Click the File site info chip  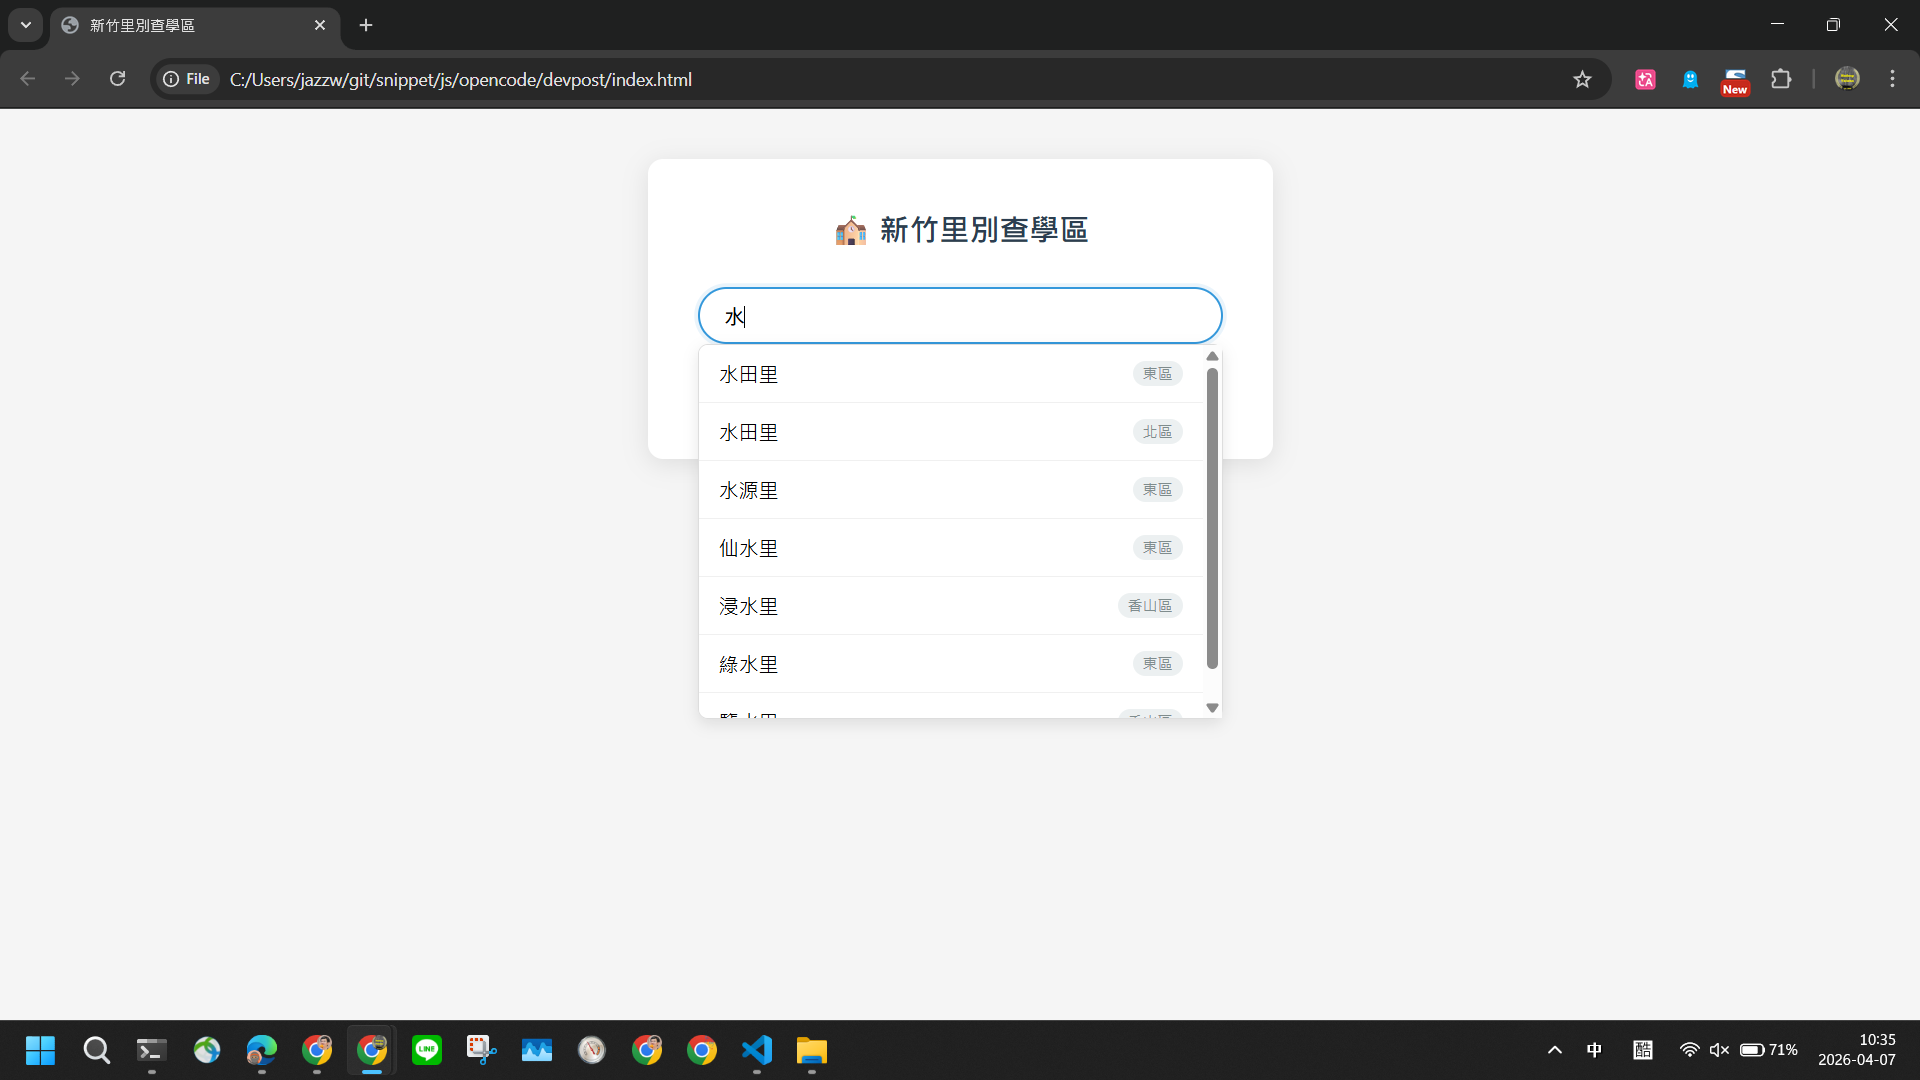point(187,79)
